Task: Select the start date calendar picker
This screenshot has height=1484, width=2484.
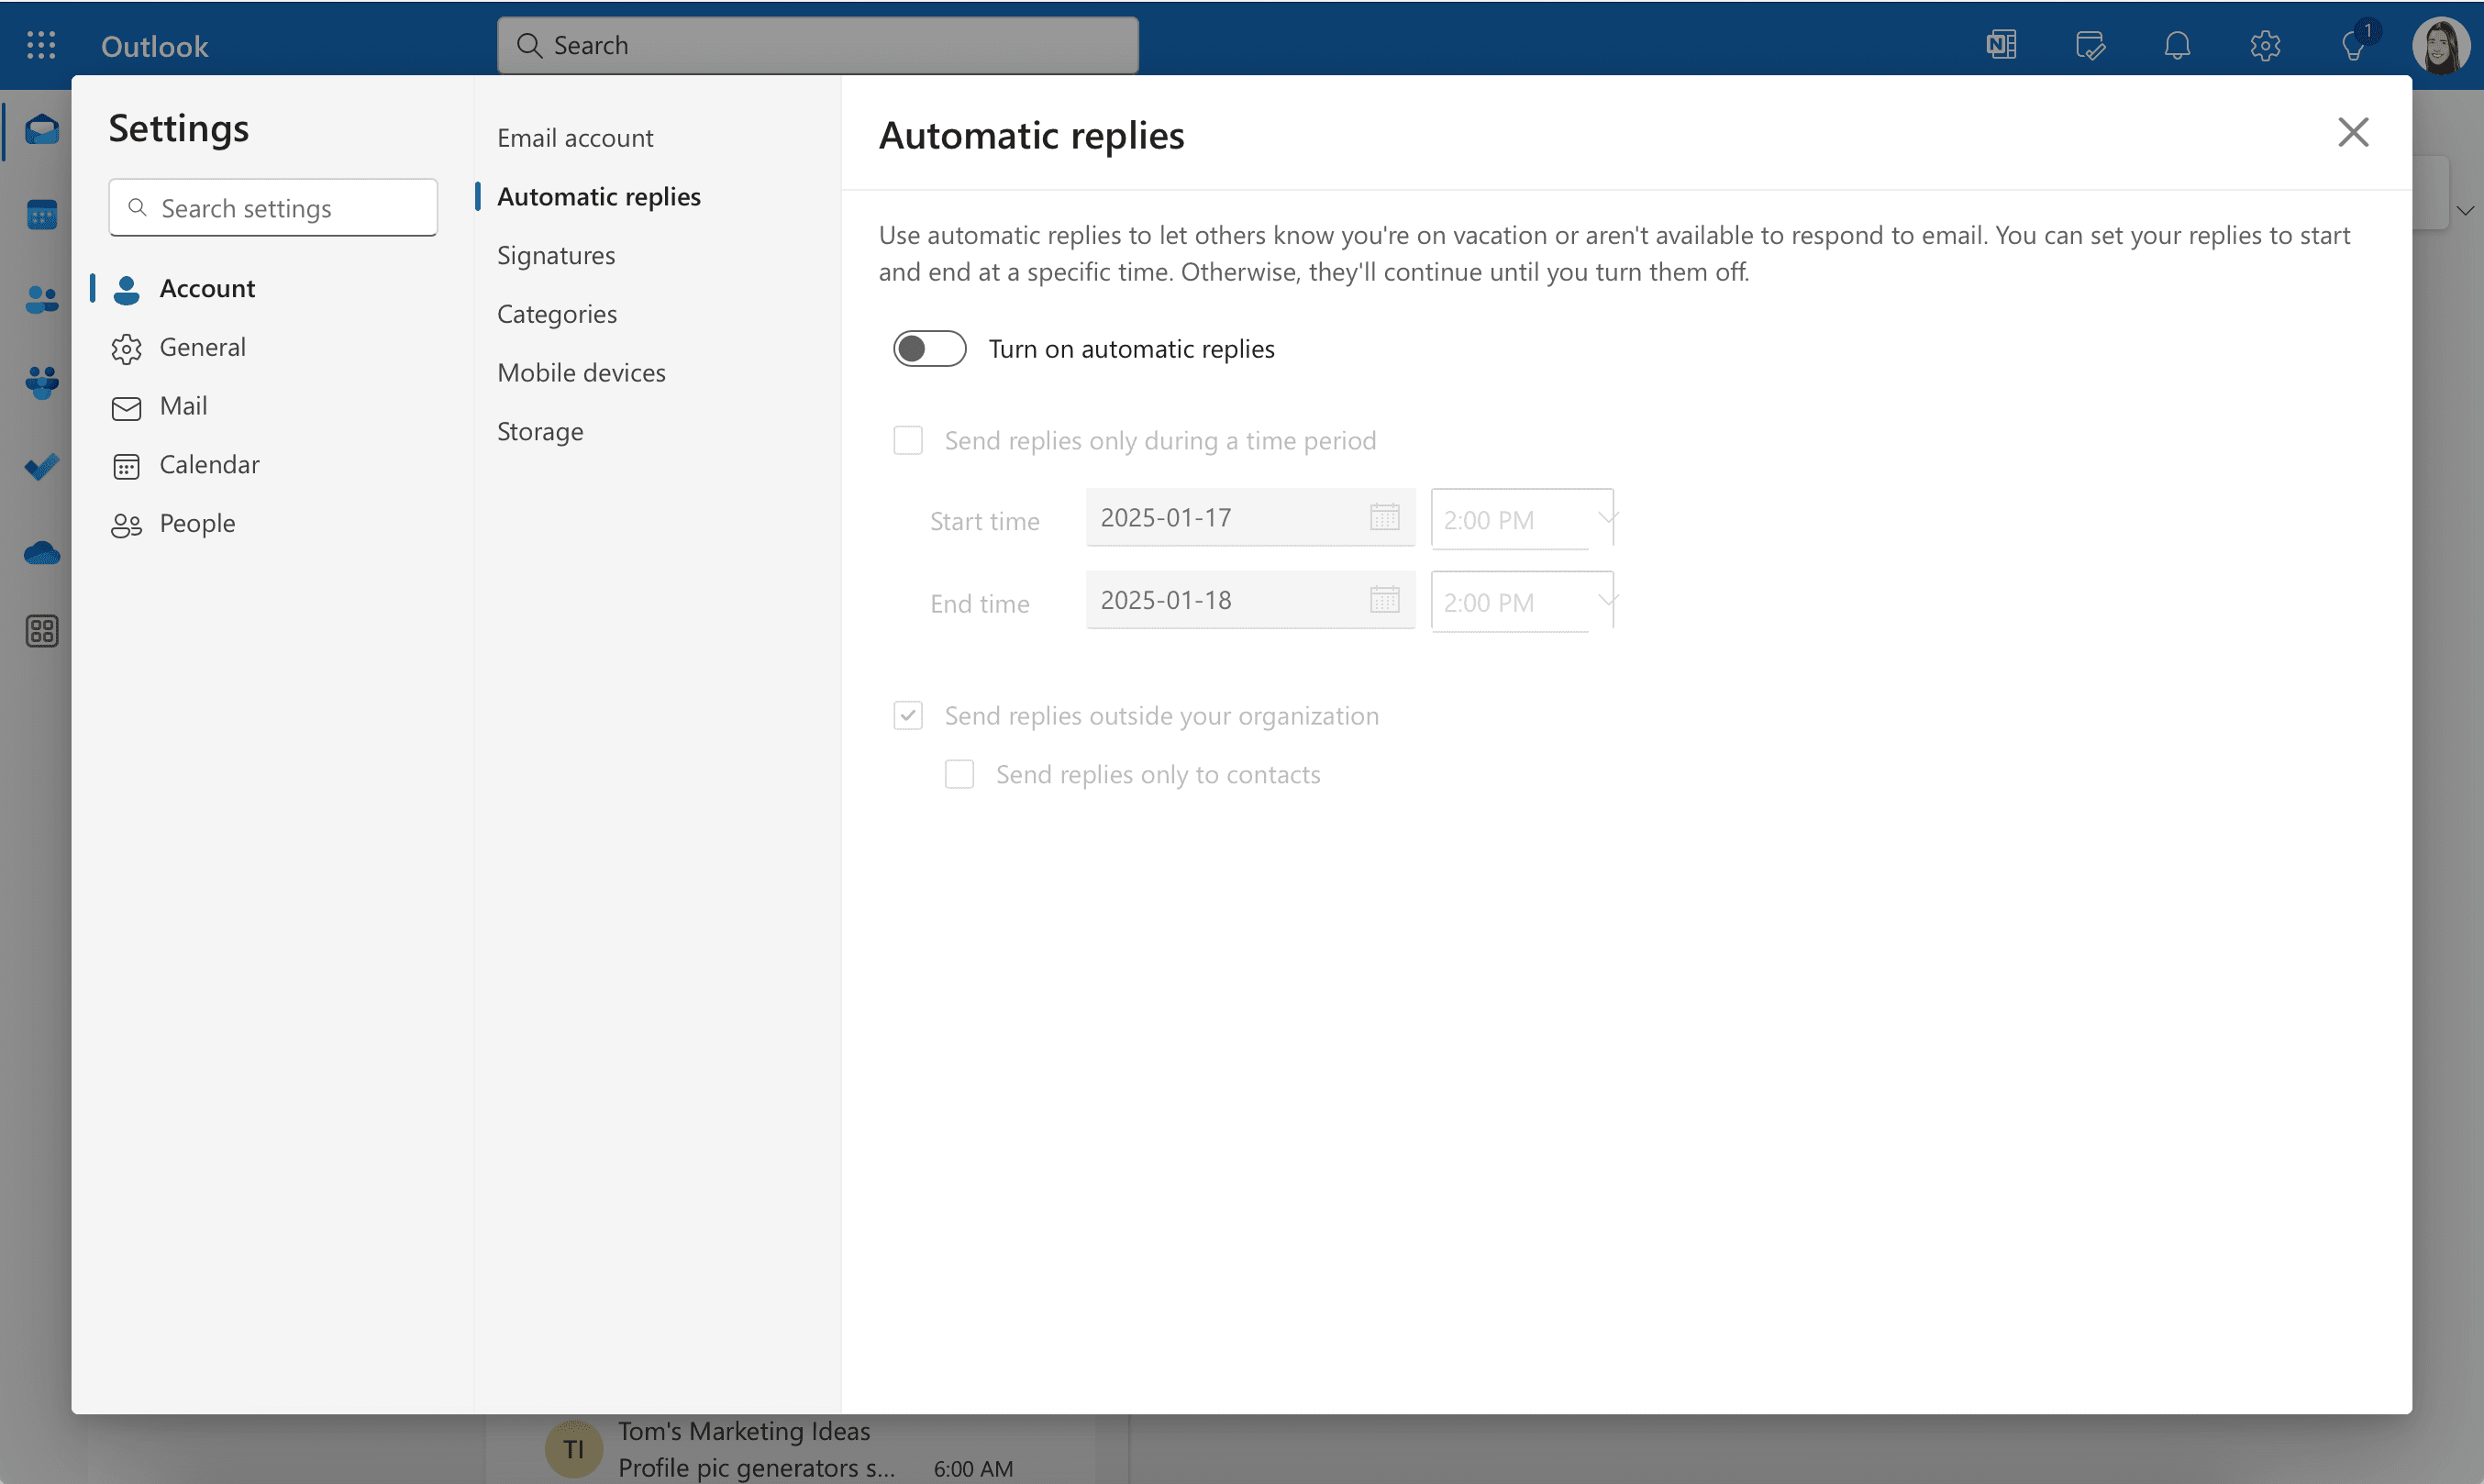Action: 1383,517
